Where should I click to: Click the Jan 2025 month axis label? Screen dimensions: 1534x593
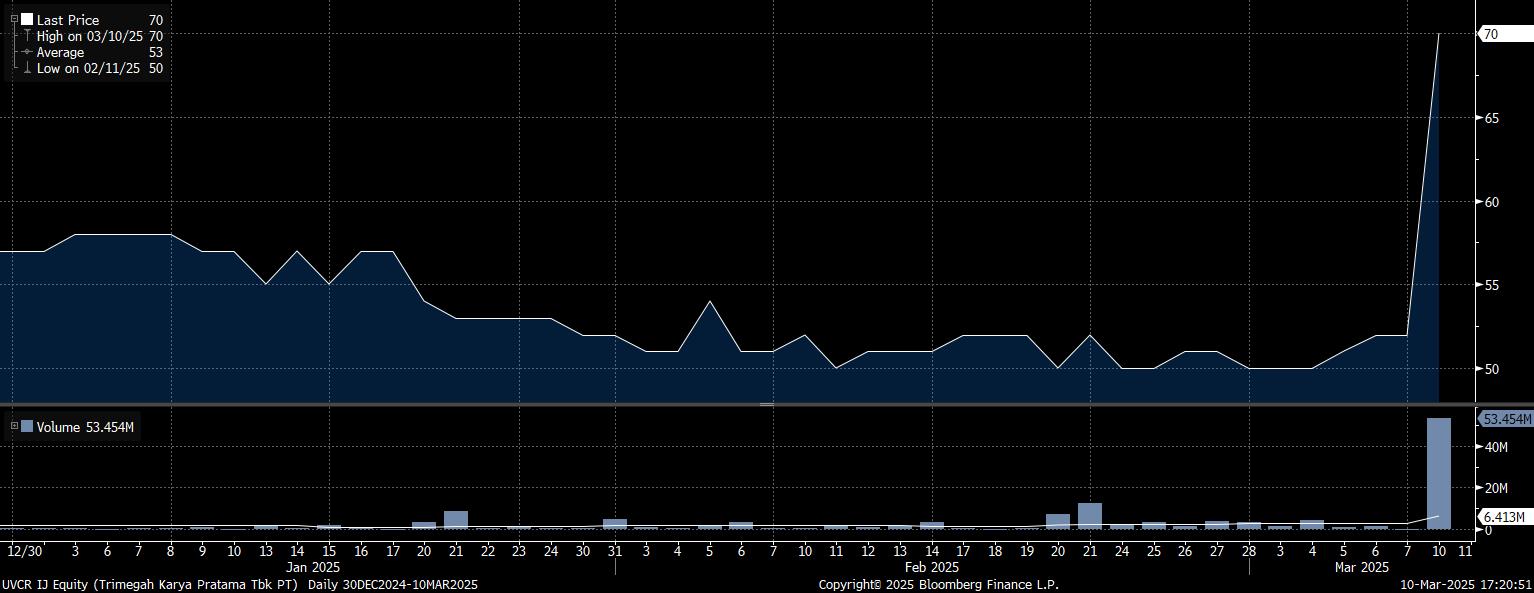point(312,567)
